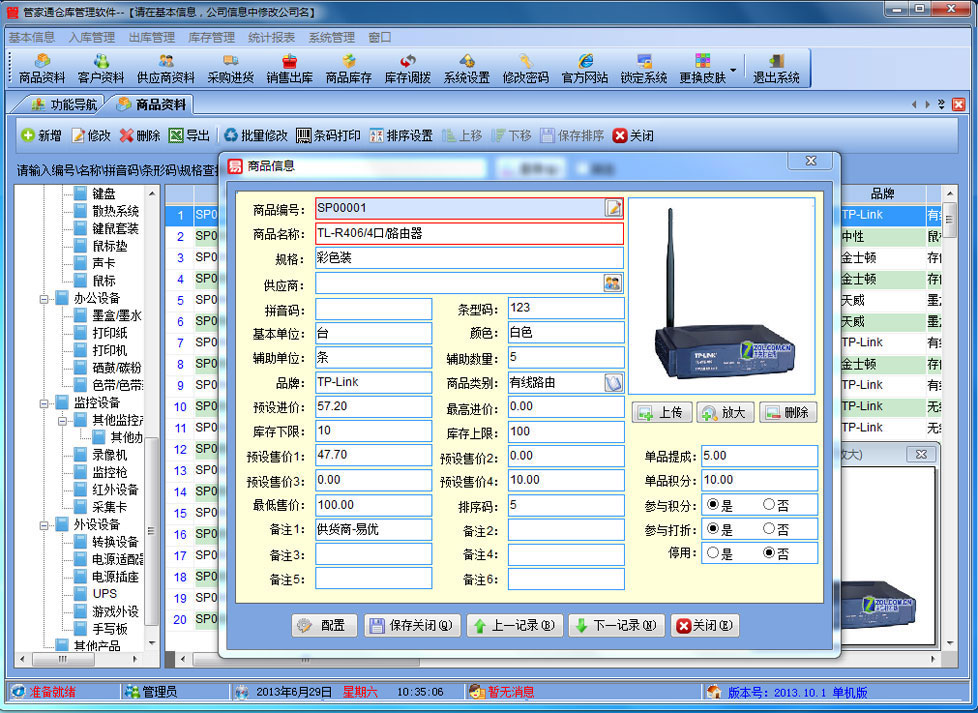The height and width of the screenshot is (713, 978).
Task: Click the edit icon beside 商品编号 field
Action: point(613,208)
